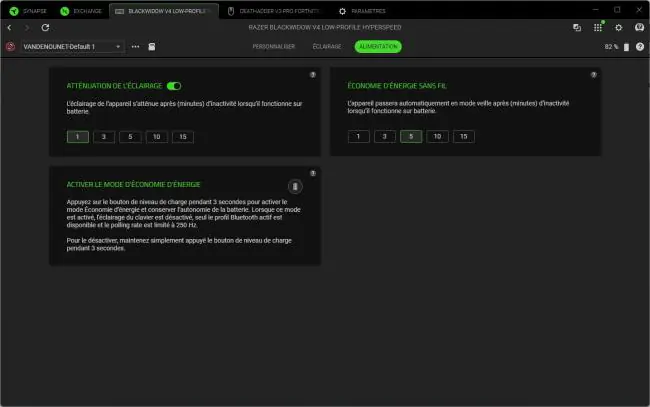Set wireless sleep to 5 minutes

coord(411,136)
